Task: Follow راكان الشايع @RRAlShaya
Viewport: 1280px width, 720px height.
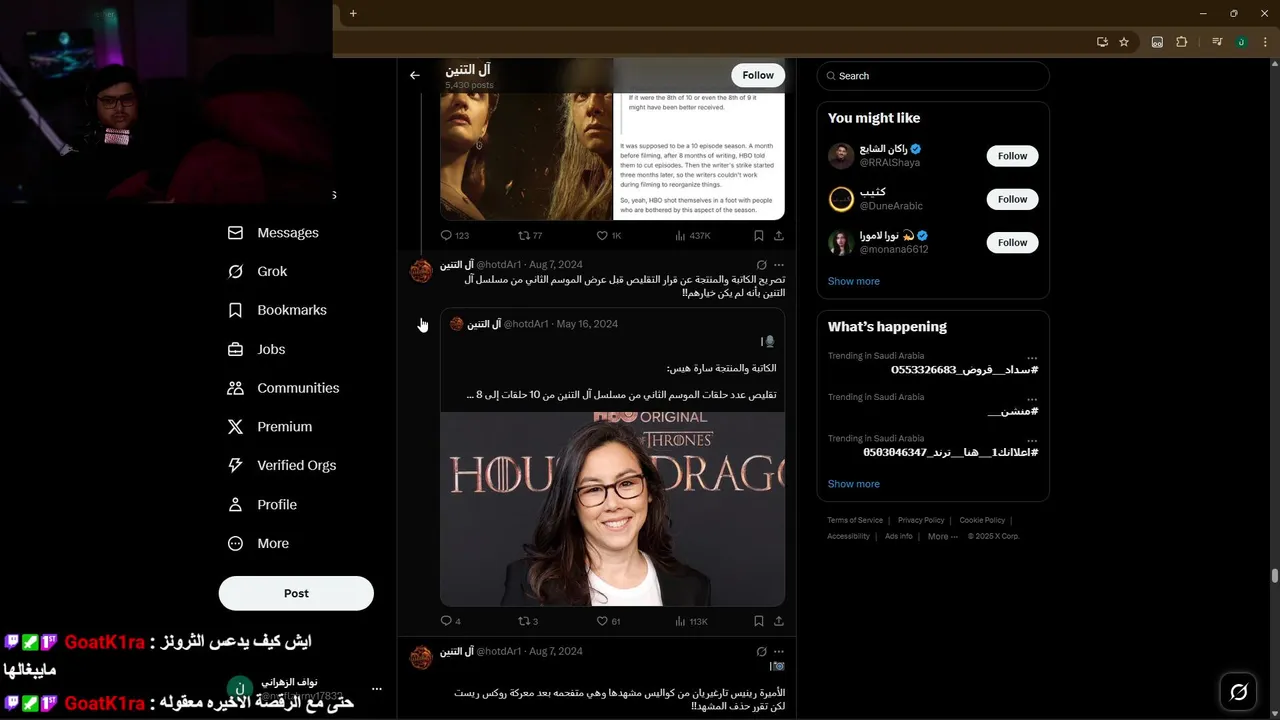Action: [1012, 156]
